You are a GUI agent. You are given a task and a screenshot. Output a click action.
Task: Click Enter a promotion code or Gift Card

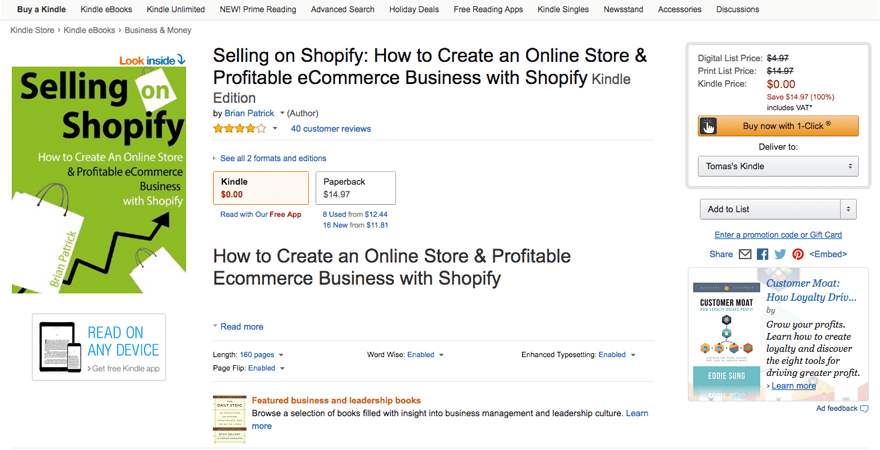pos(778,234)
